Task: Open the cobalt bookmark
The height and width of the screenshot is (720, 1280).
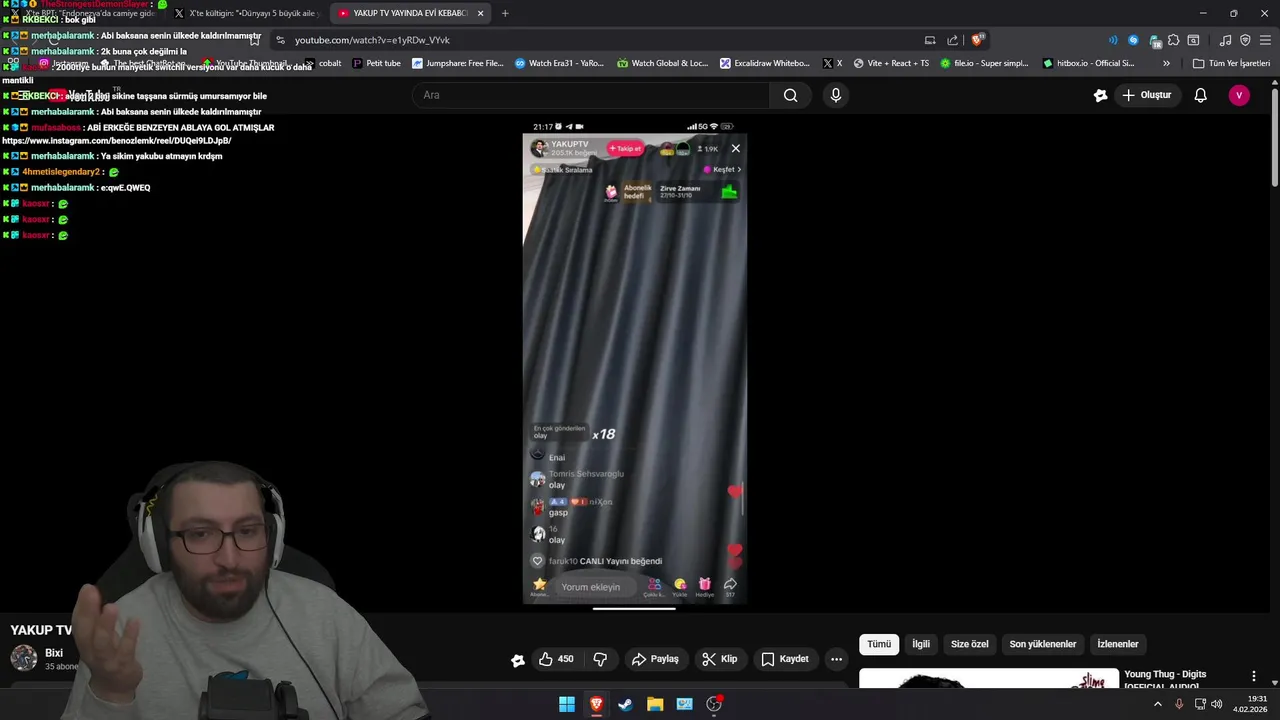Action: 322,63
